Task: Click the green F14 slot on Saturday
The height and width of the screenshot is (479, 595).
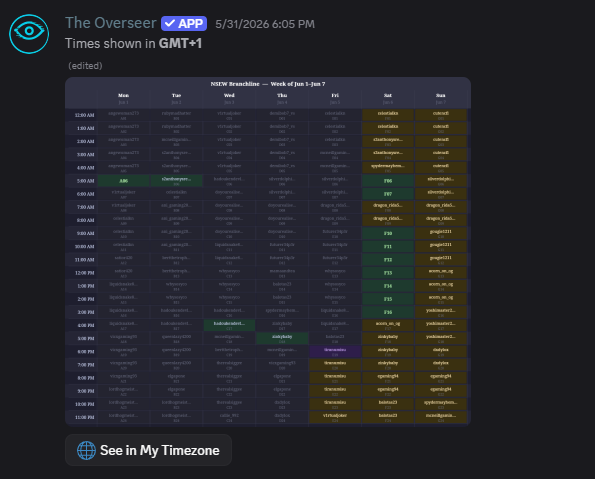Action: tap(388, 286)
